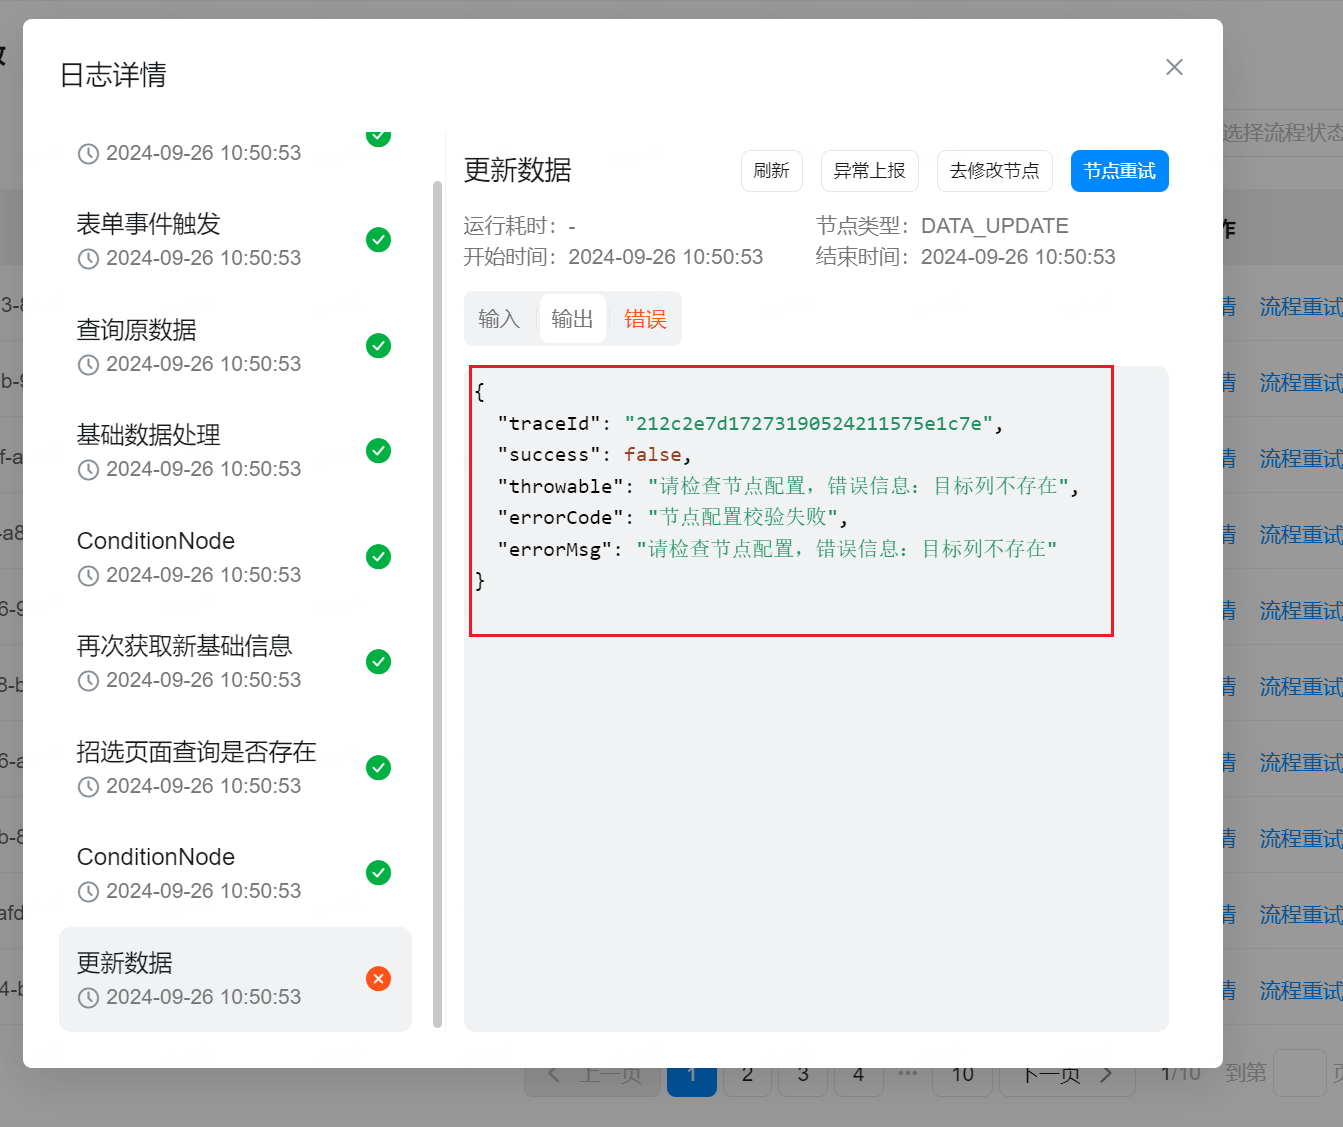Click the first 流程重试 link in background table
The height and width of the screenshot is (1127, 1343).
1300,306
